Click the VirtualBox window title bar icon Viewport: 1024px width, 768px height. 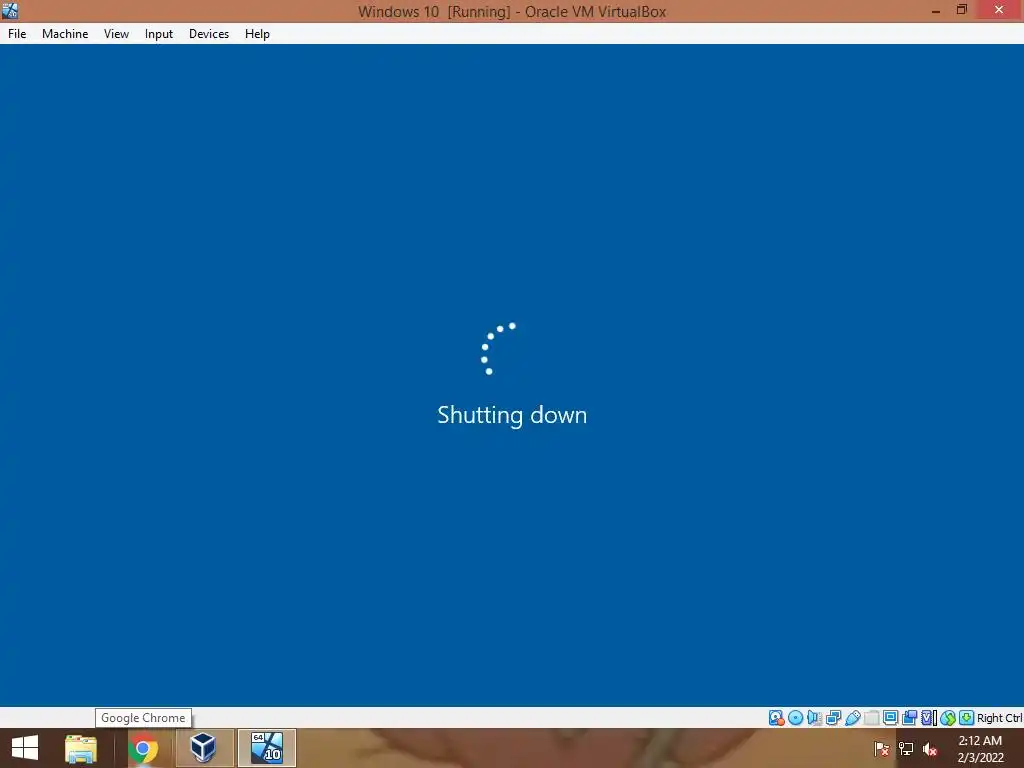click(10, 10)
